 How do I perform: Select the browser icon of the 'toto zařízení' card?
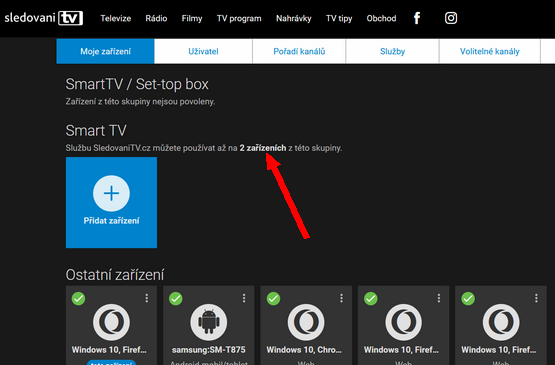point(111,322)
